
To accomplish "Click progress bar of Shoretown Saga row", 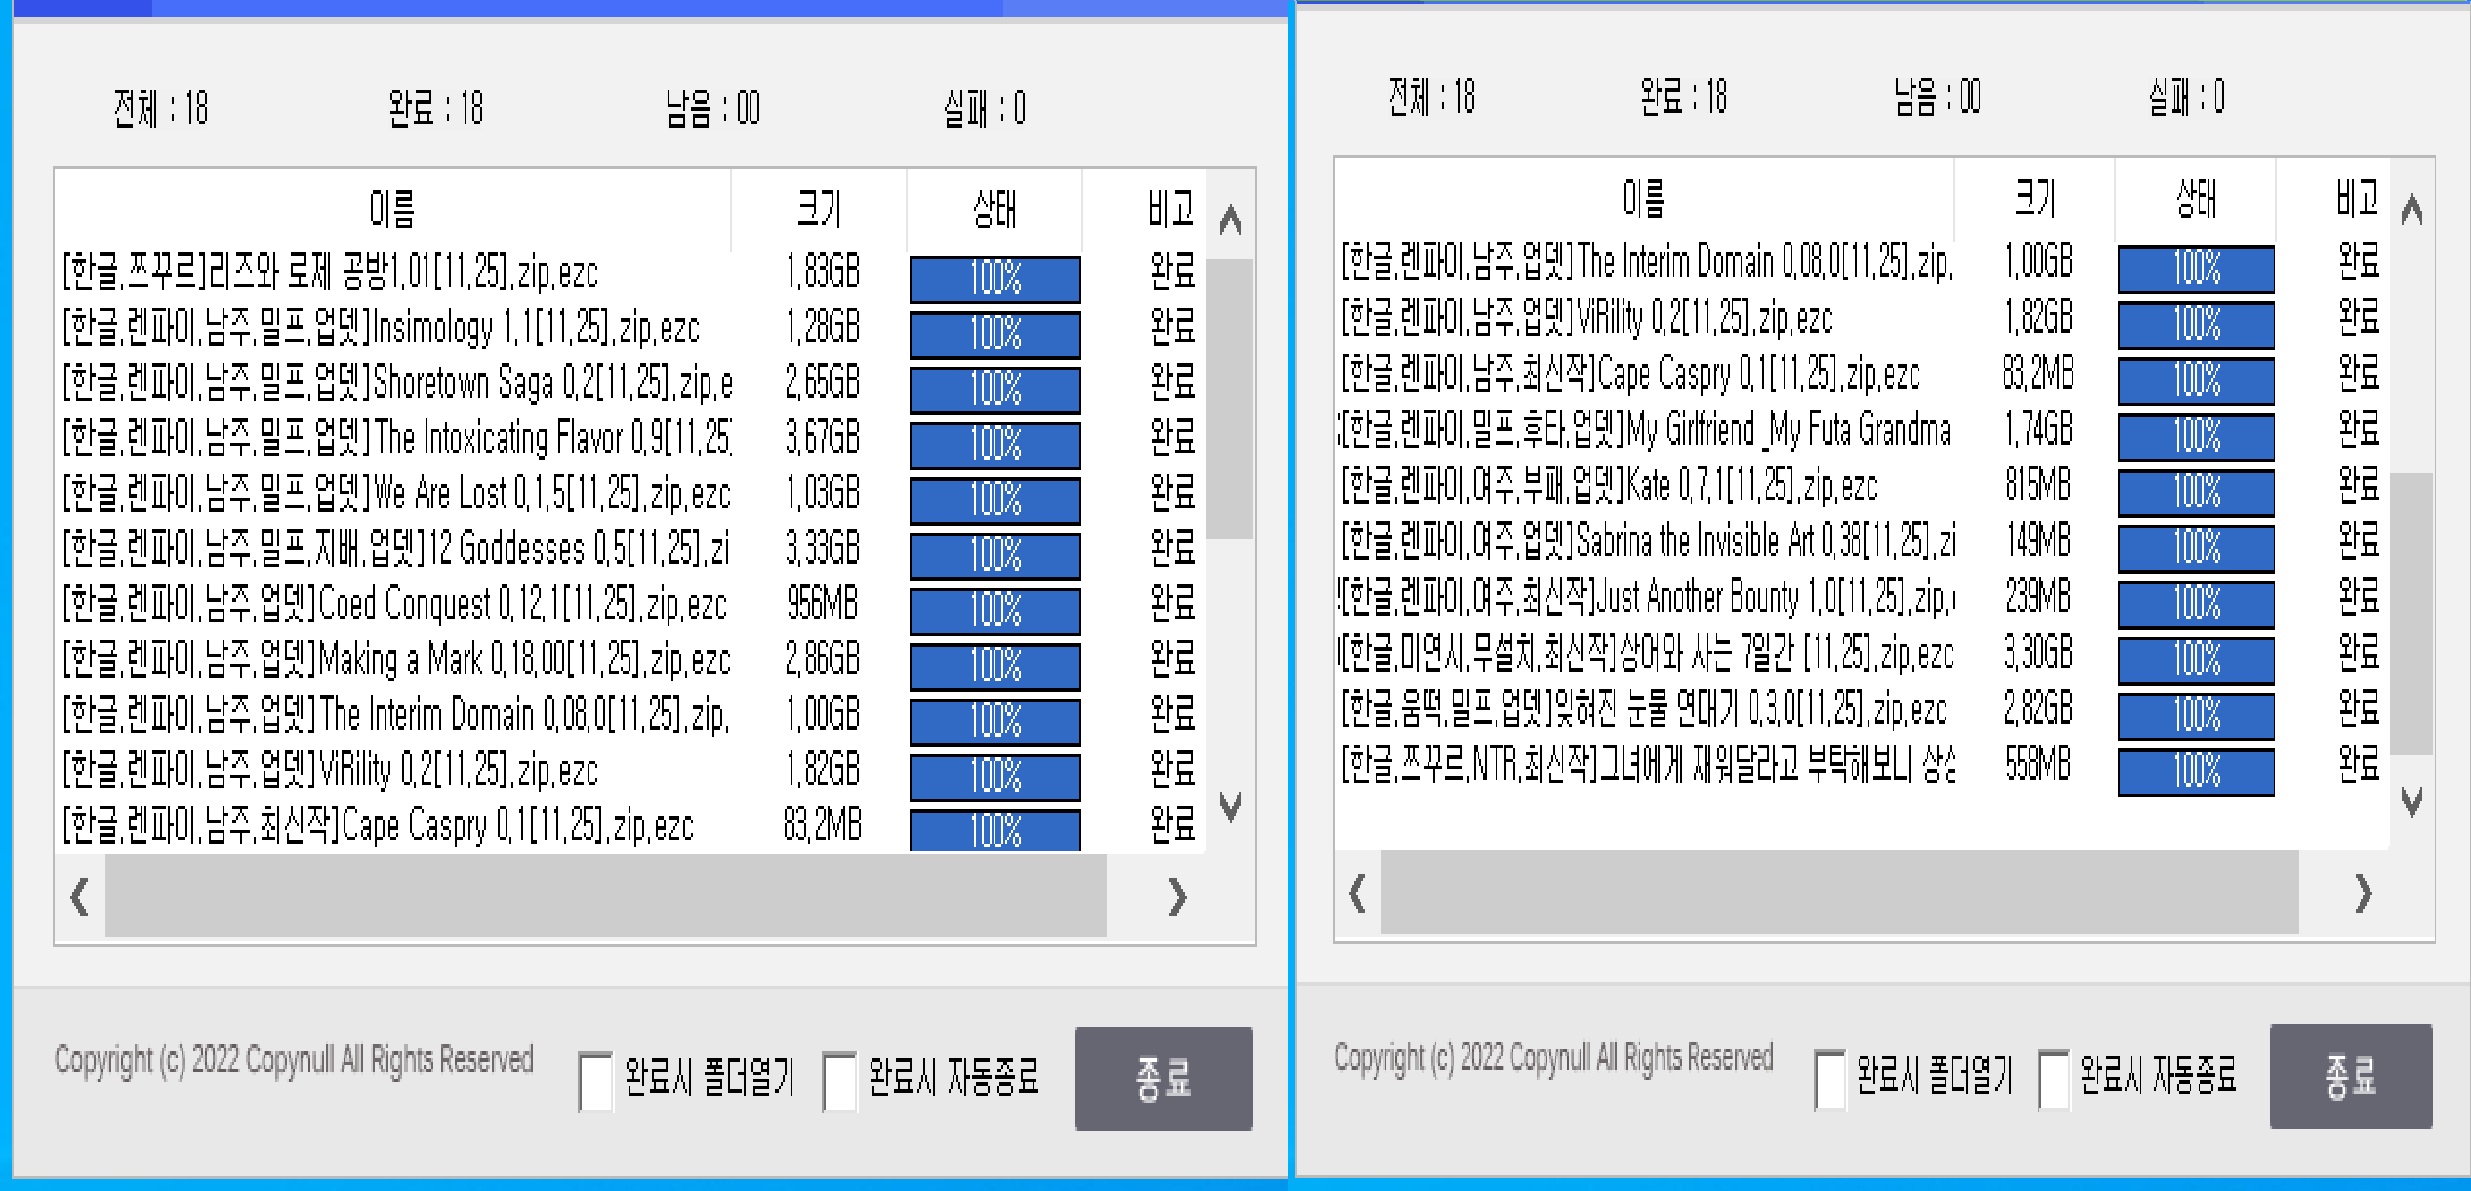I will (995, 388).
